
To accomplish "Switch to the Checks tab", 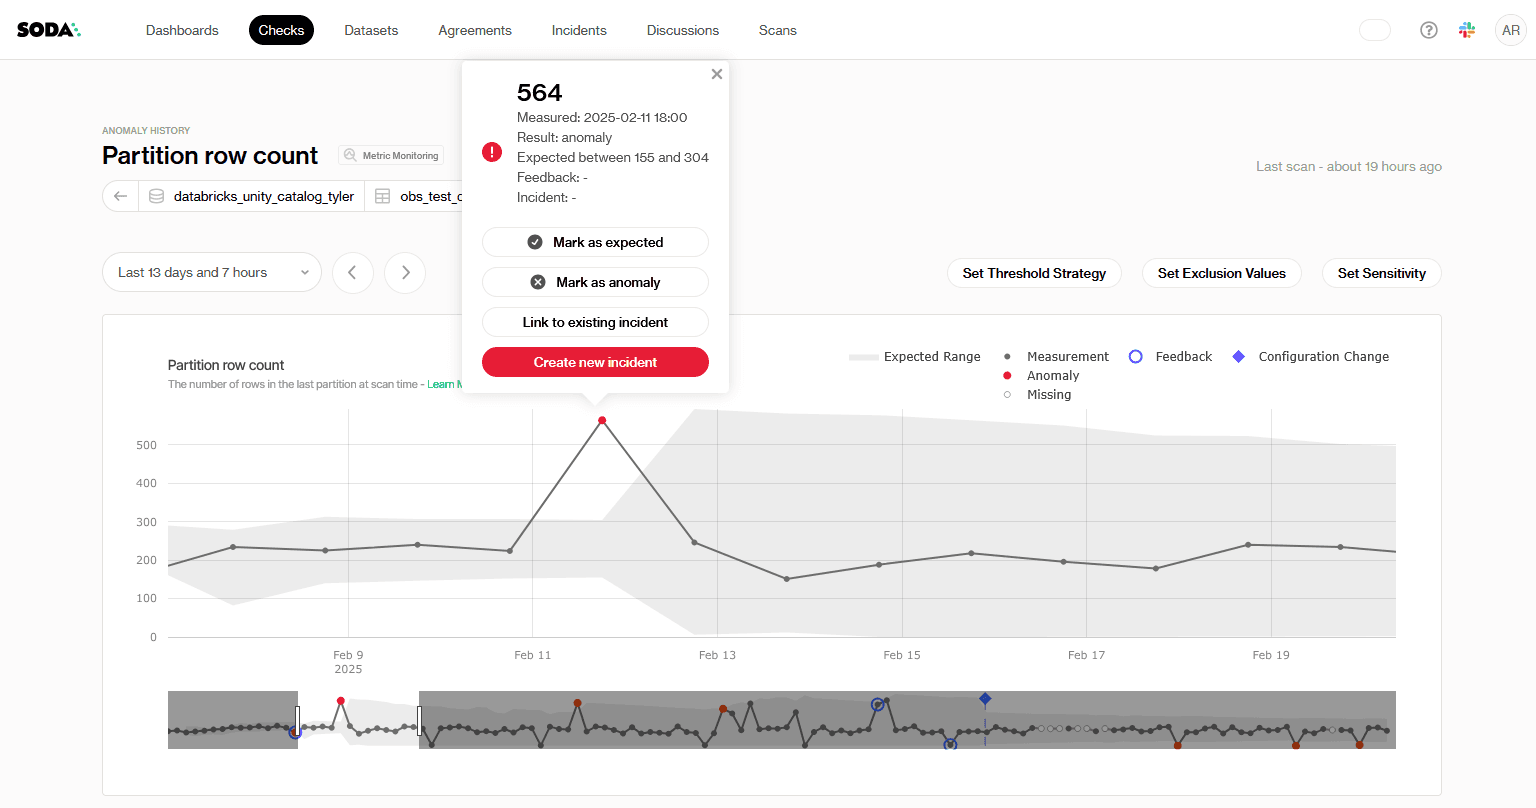I will pos(281,30).
